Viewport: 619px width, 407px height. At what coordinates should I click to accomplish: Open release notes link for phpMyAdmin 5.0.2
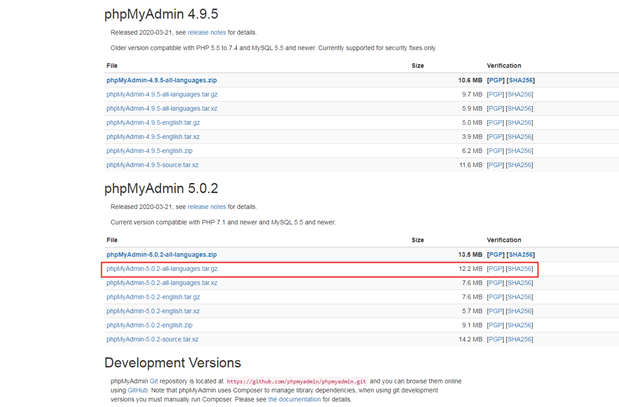tap(206, 207)
